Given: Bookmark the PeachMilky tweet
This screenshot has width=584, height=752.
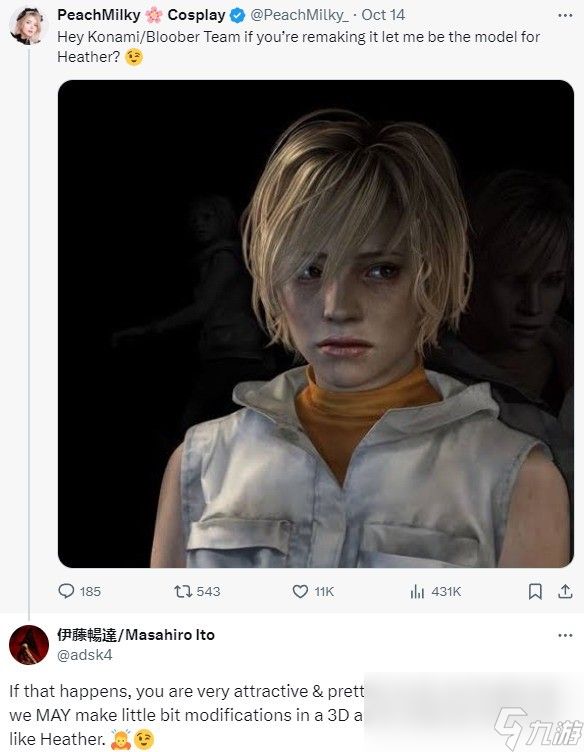Looking at the screenshot, I should 535,591.
